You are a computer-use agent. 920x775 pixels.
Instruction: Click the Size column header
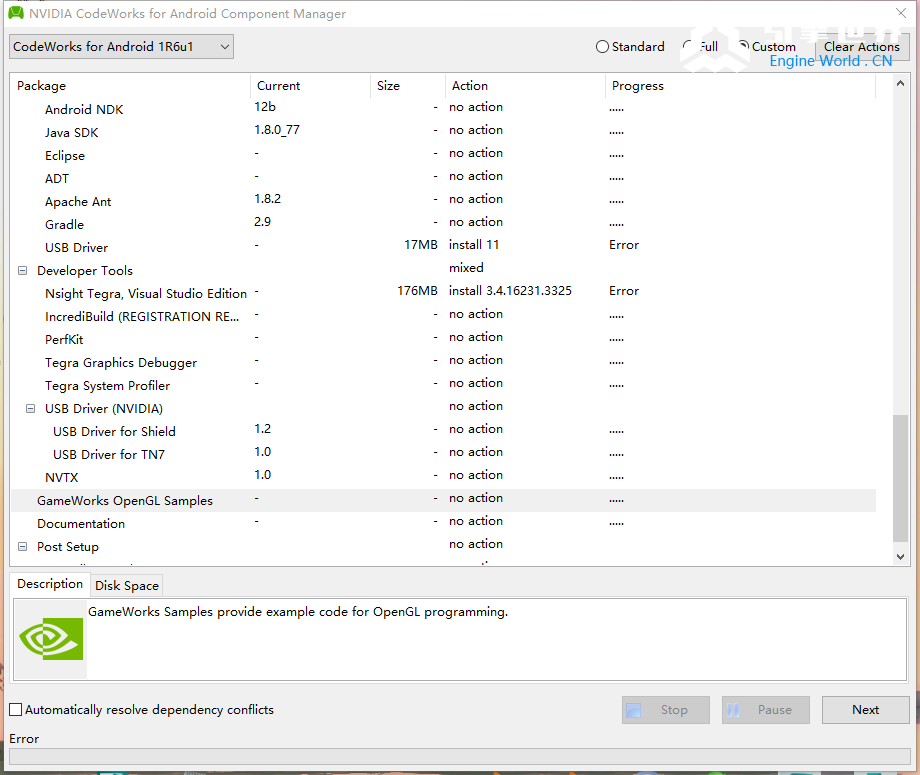(408, 86)
